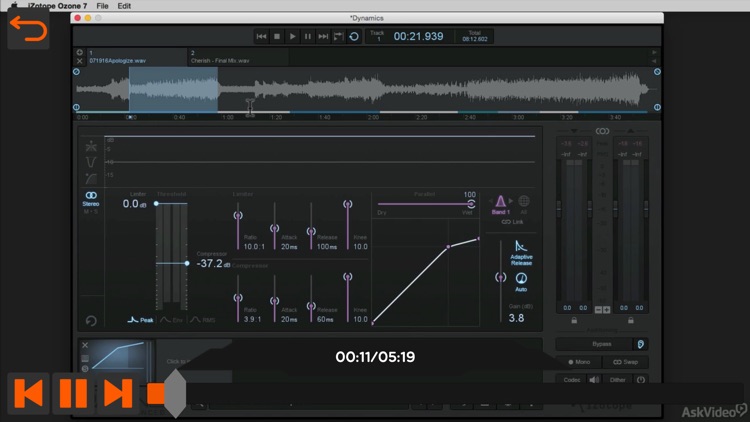Click 1:40 on the timeline ruler
The height and width of the screenshot is (422, 750).
point(325,117)
